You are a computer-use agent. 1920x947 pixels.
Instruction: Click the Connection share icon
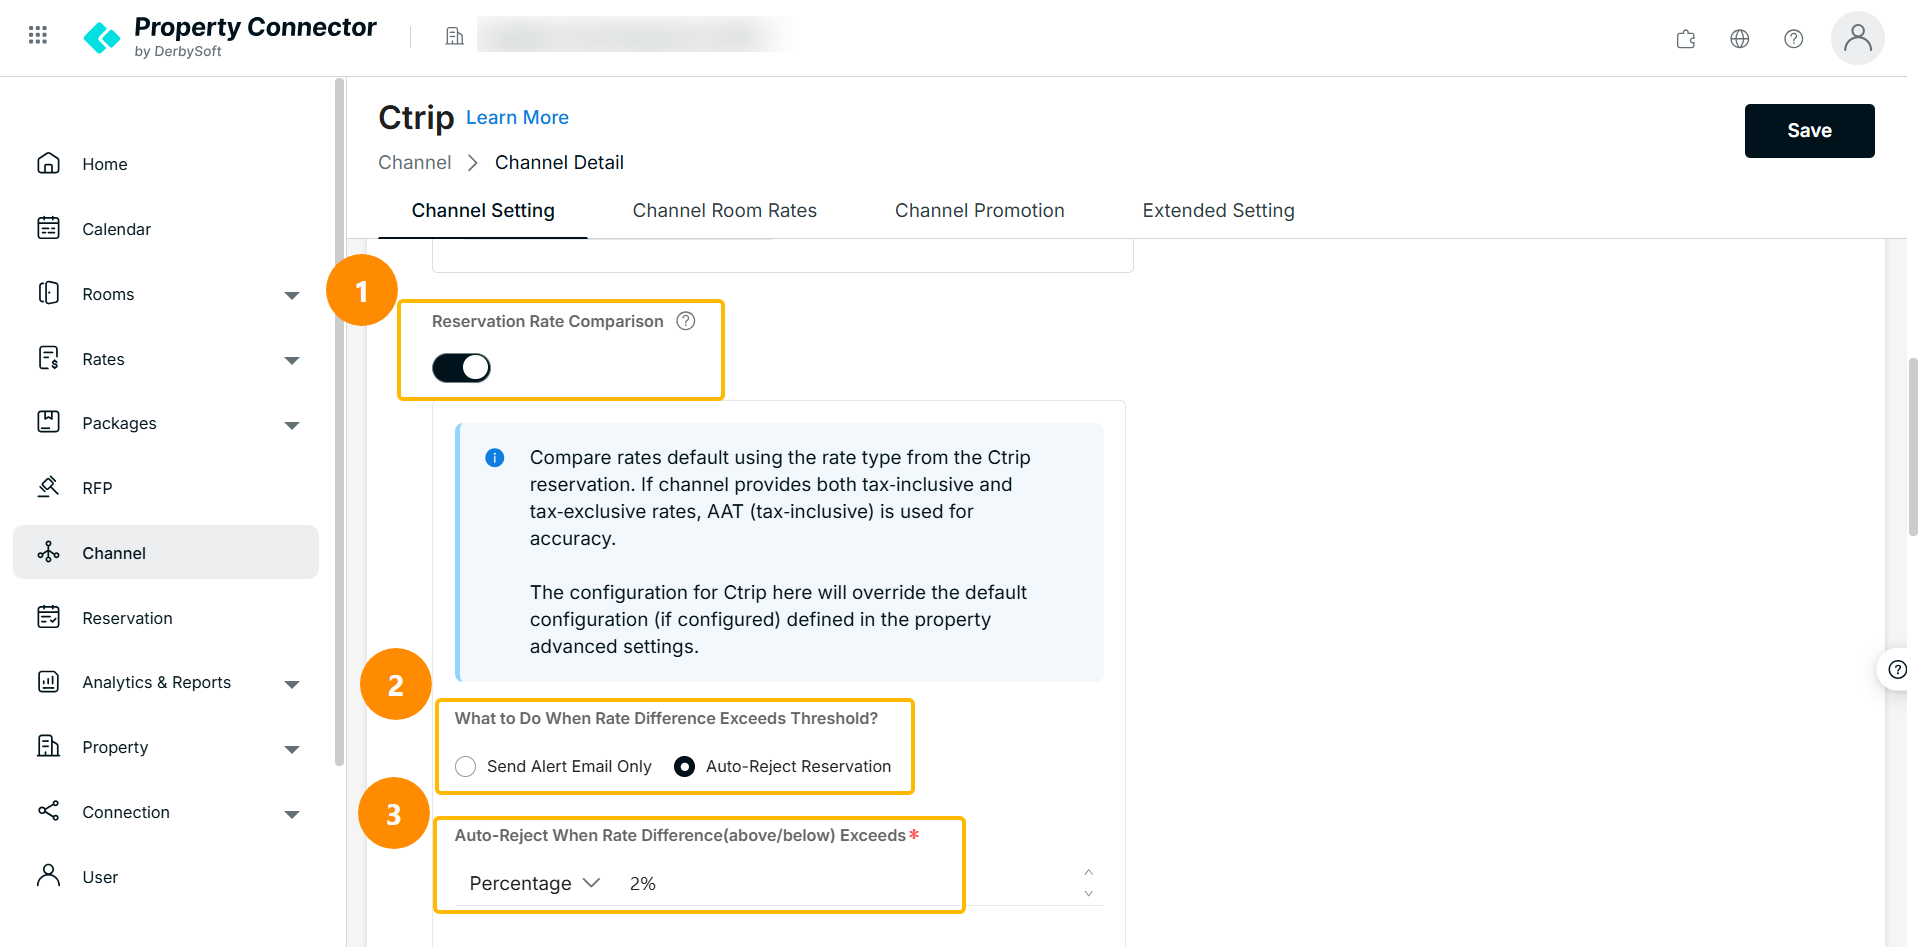coord(48,811)
